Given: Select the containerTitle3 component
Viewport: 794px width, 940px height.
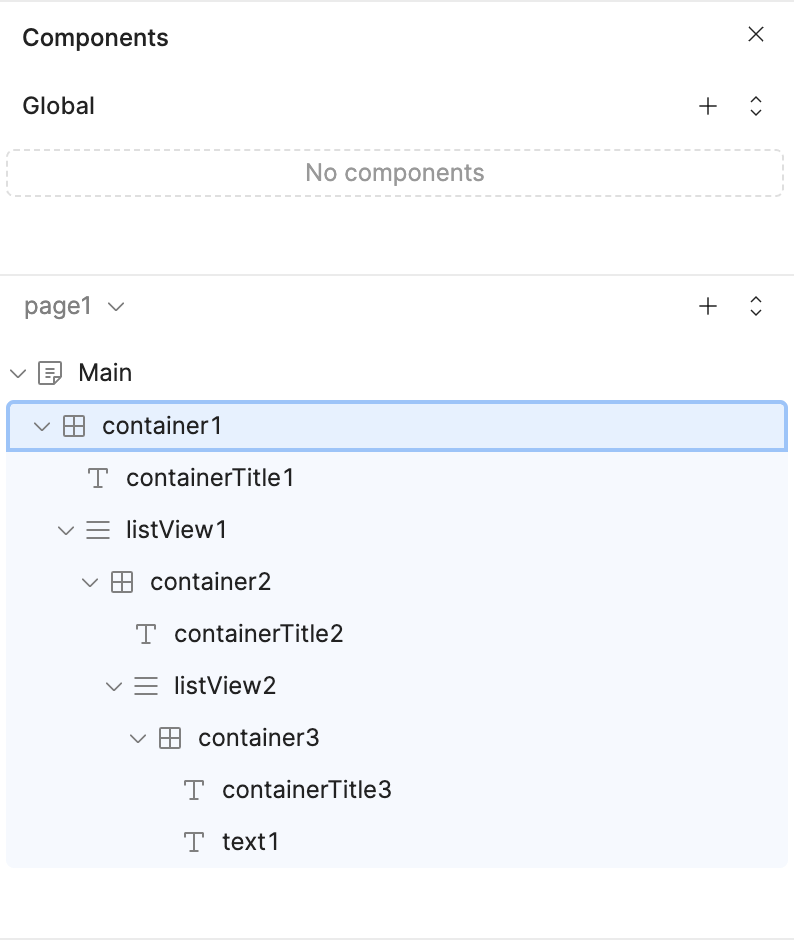Looking at the screenshot, I should click(x=306, y=790).
